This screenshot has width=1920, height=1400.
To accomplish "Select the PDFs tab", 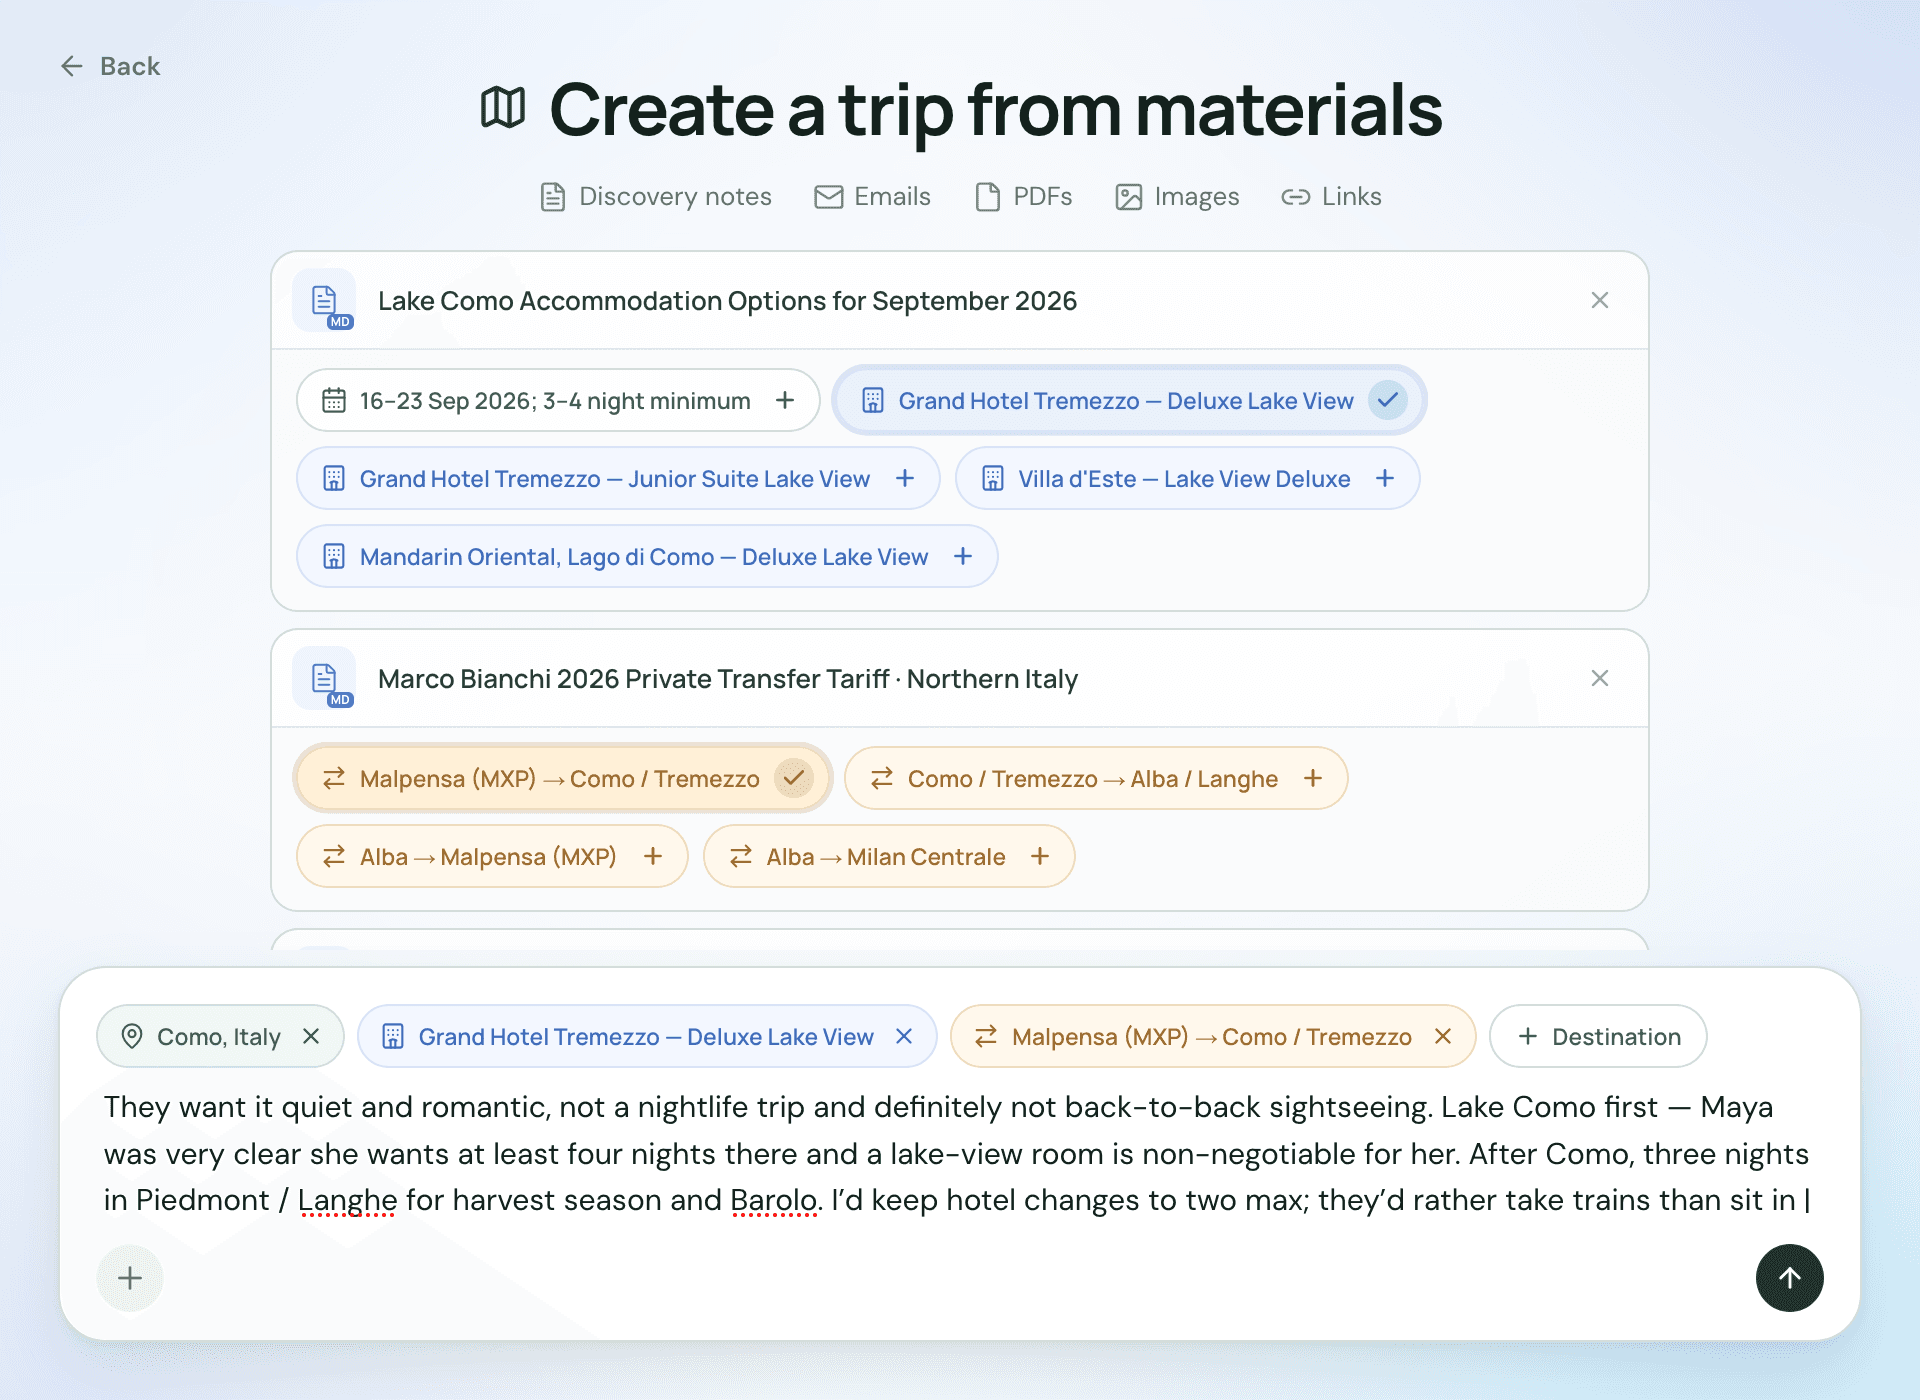I will pyautogui.click(x=1024, y=197).
